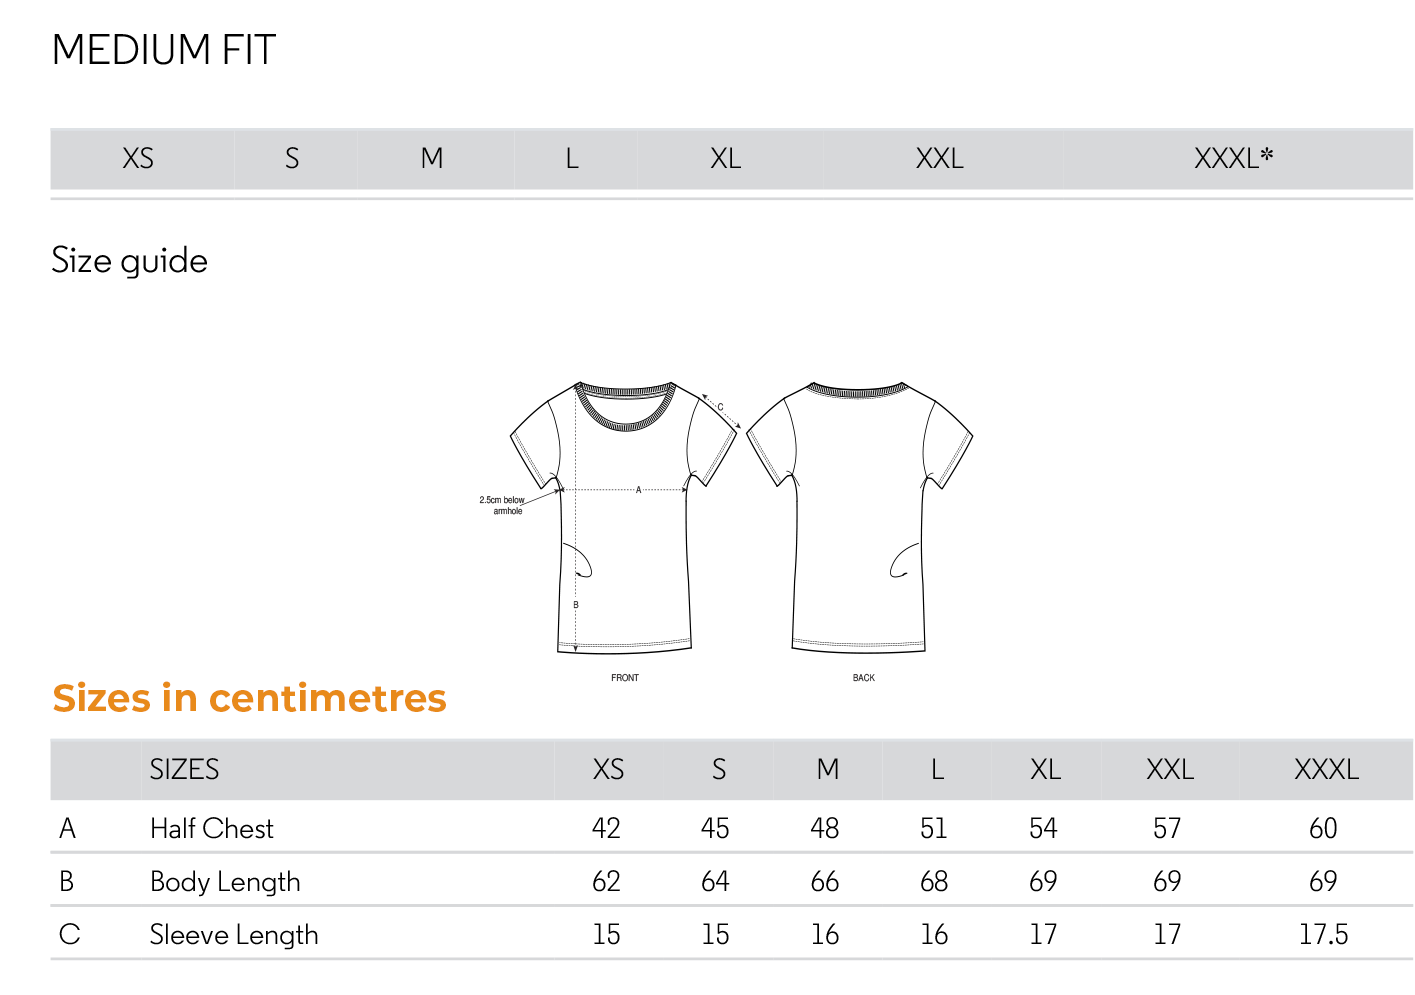Select the XXXL* size option
This screenshot has height=995, width=1415.
pyautogui.click(x=1234, y=159)
